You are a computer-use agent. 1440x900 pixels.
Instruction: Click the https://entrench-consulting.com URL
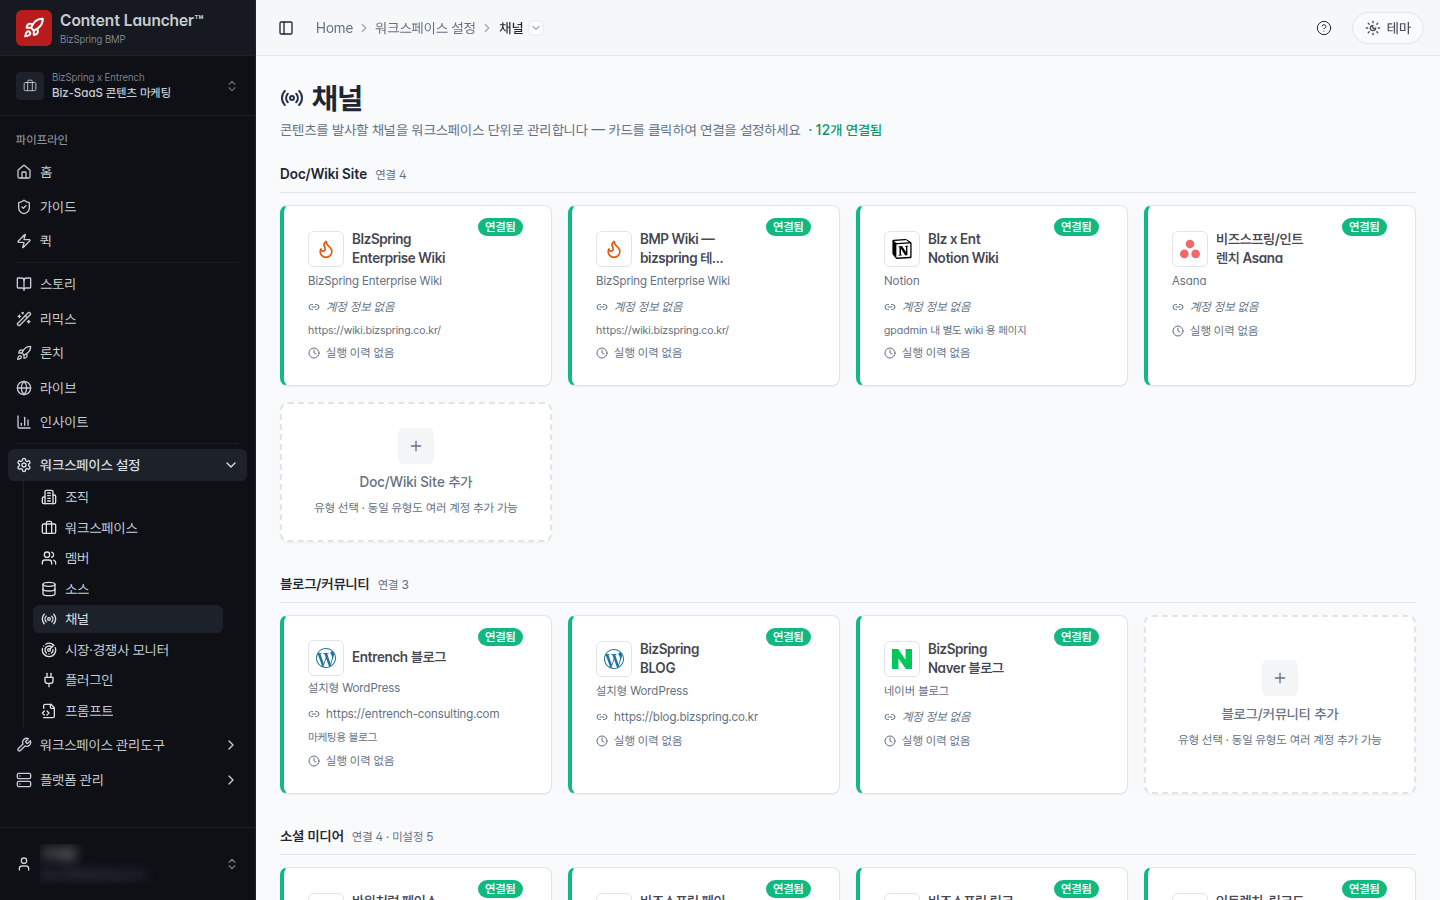point(412,714)
